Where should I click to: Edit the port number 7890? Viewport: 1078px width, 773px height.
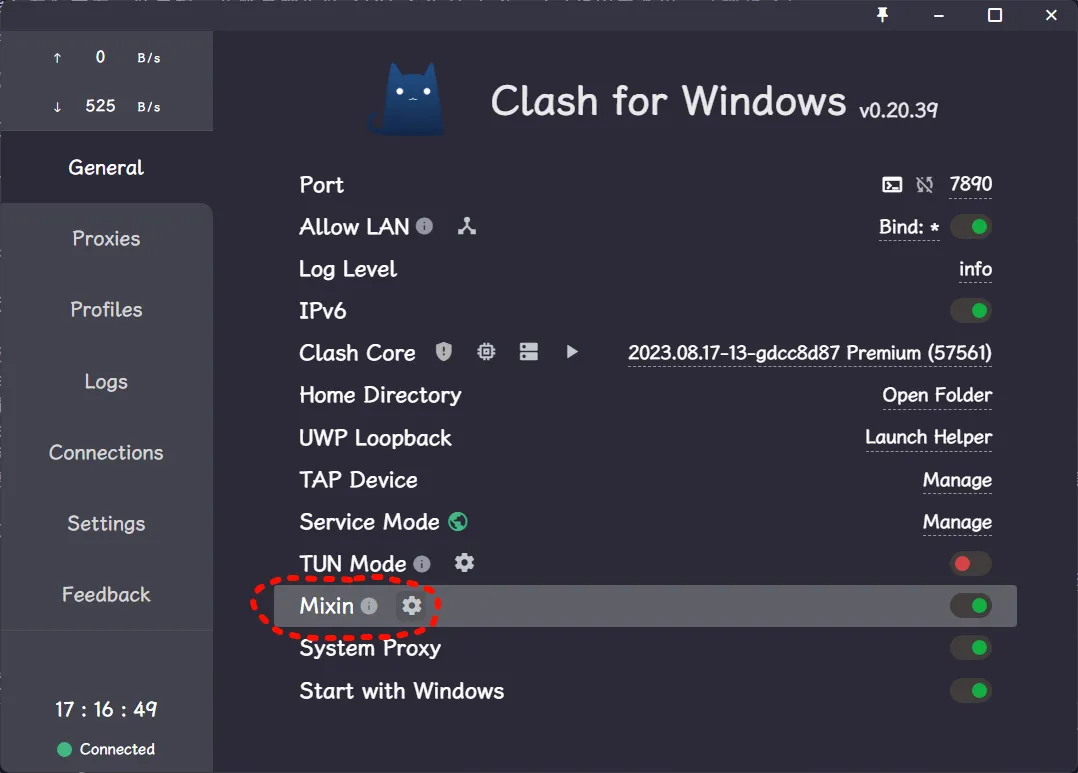970,184
